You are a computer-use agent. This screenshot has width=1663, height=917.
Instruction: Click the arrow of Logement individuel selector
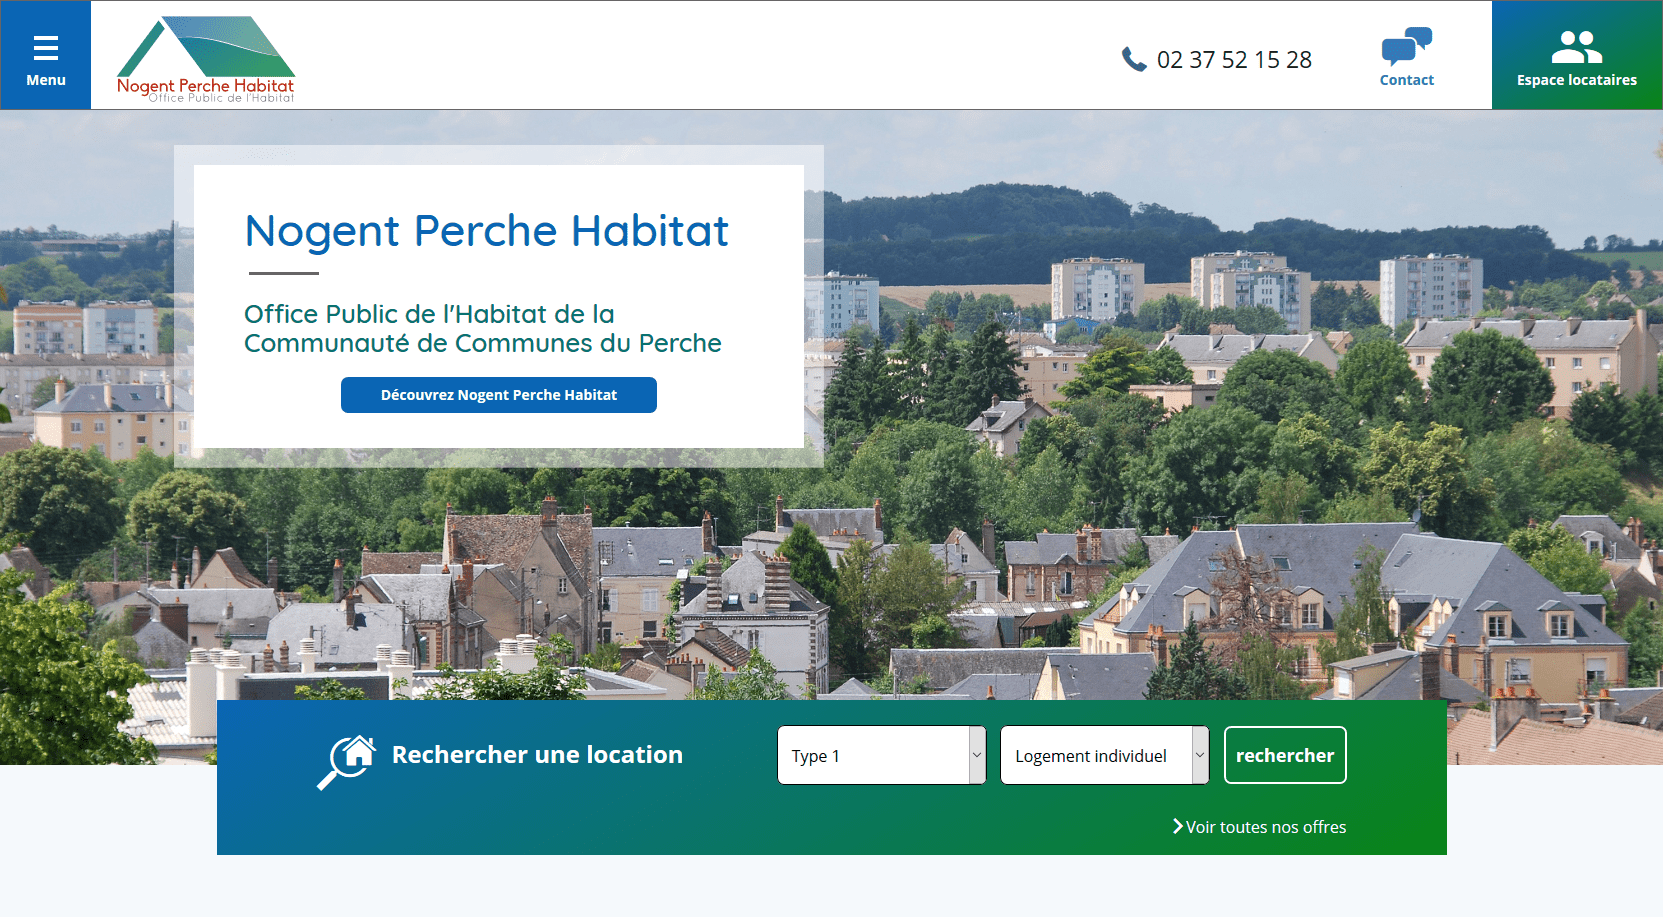1200,756
